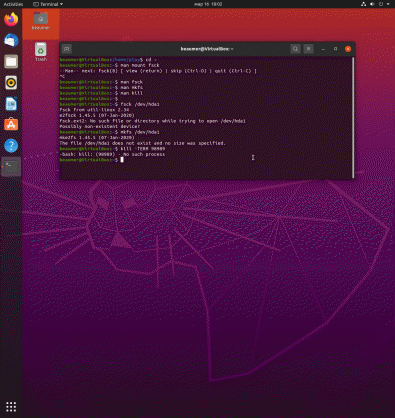Click the network status icon in top bar
The width and height of the screenshot is (395, 418).
point(363,4)
